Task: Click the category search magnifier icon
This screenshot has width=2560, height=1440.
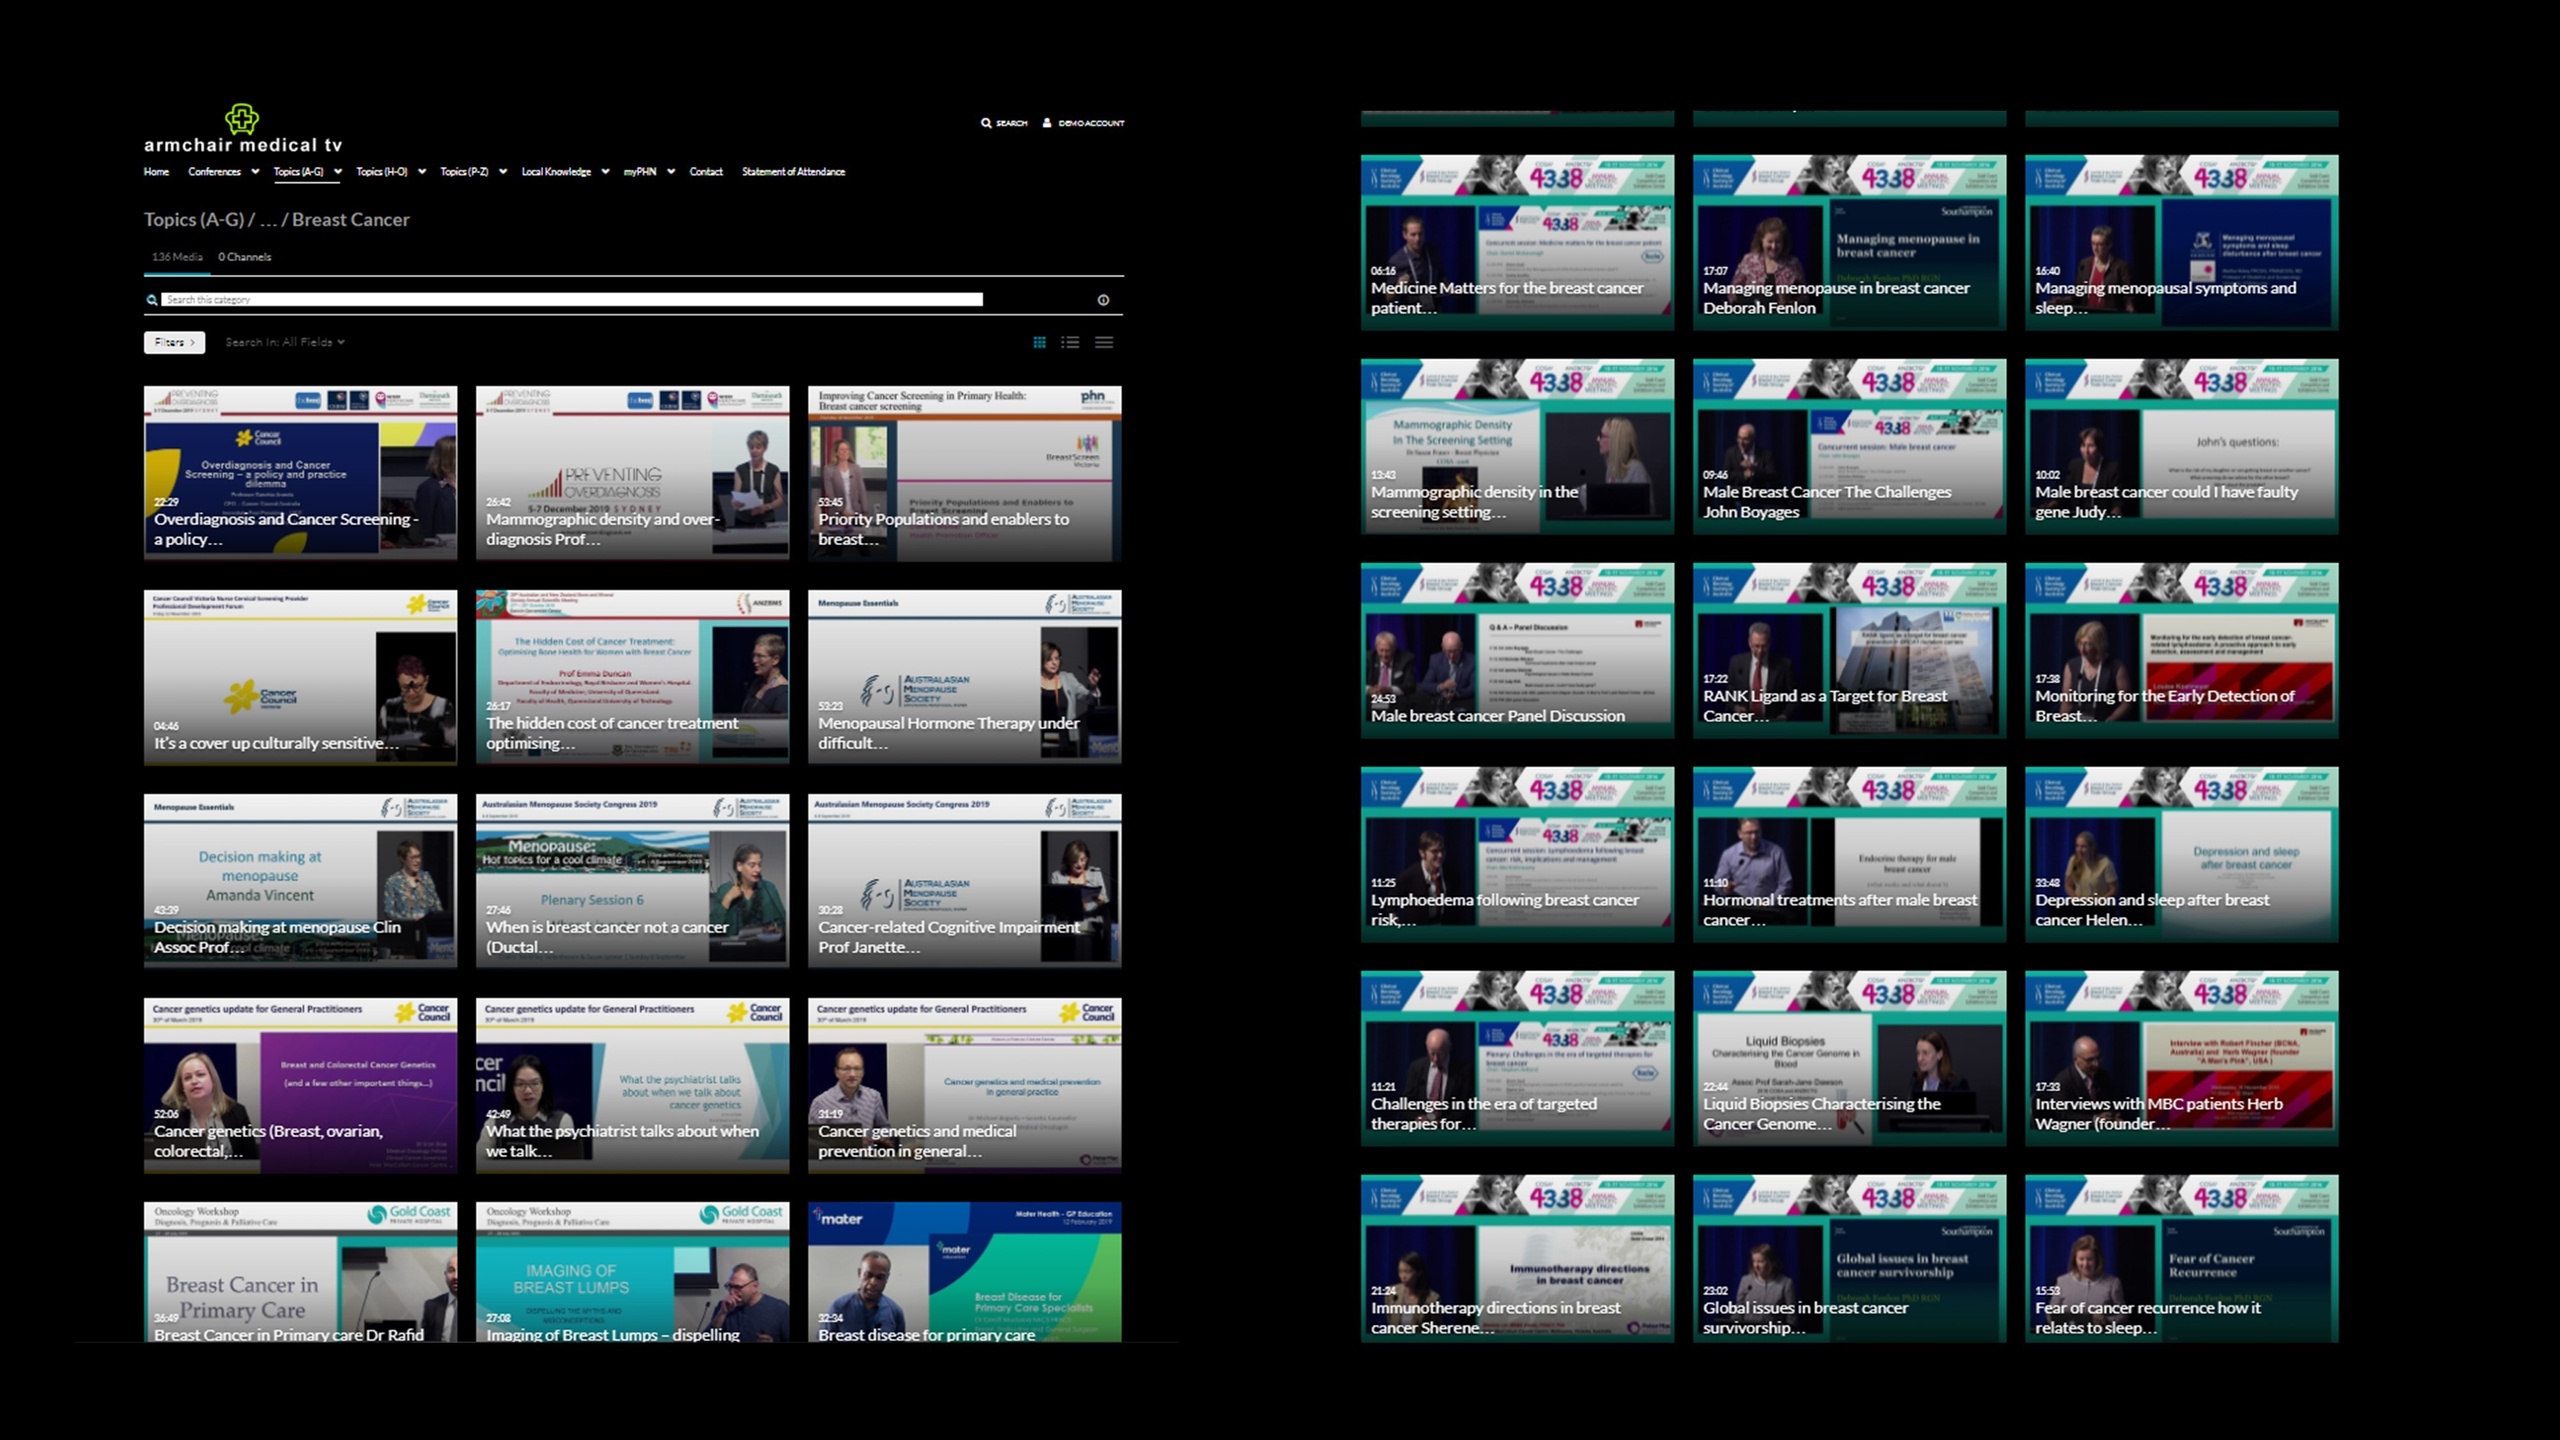Action: 152,300
